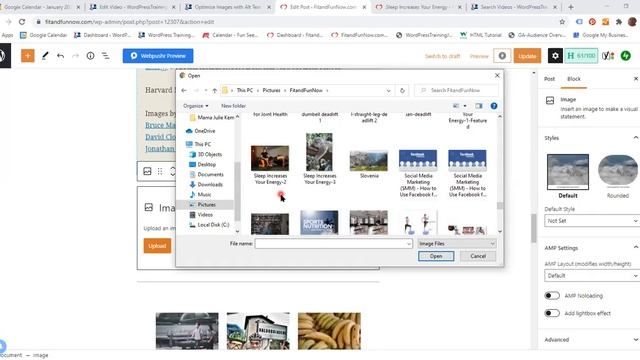Image resolution: width=640 pixels, height=360 pixels.
Task: Collapse the Styles panel section
Action: [636, 138]
